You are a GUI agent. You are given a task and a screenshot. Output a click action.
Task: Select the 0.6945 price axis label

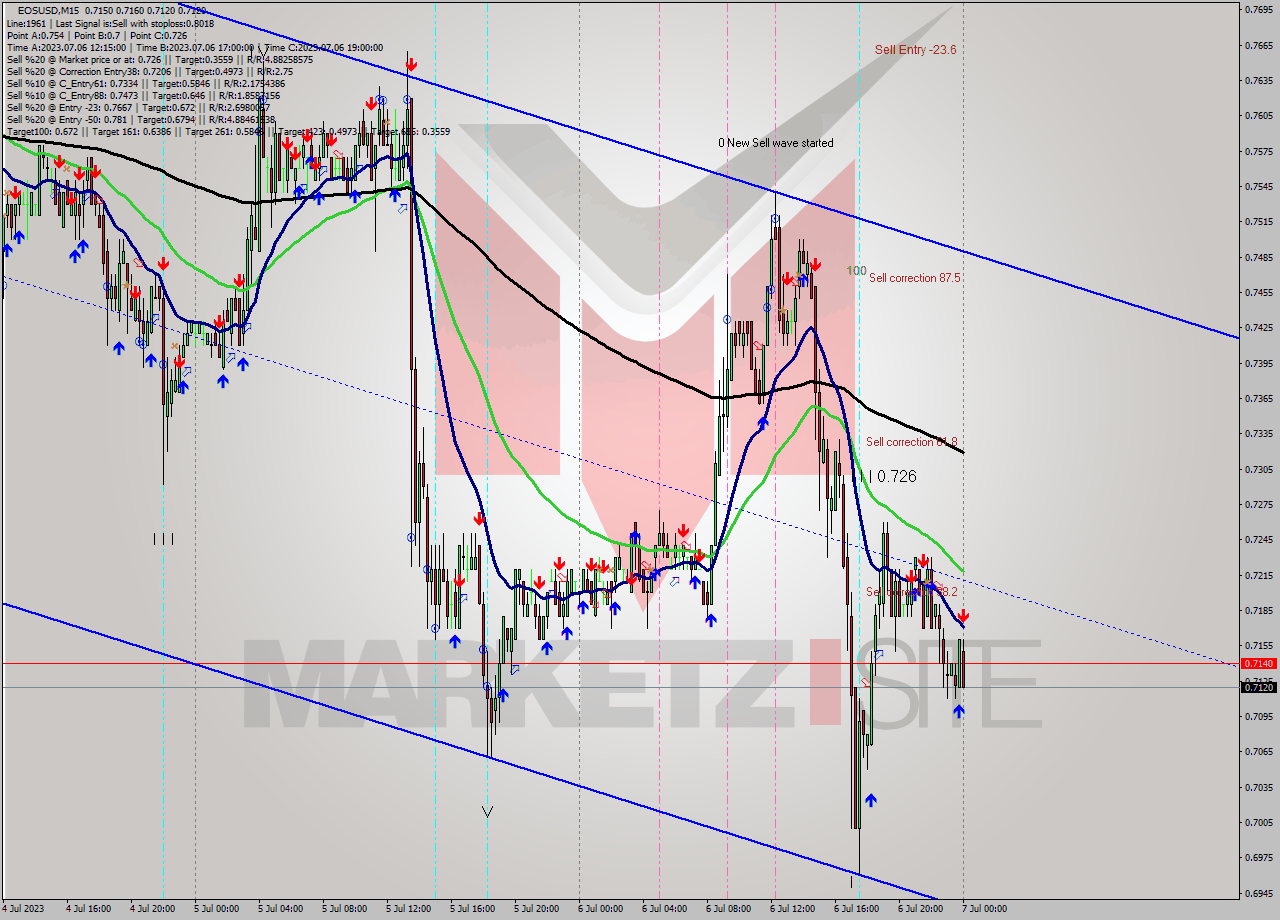pyautogui.click(x=1258, y=893)
